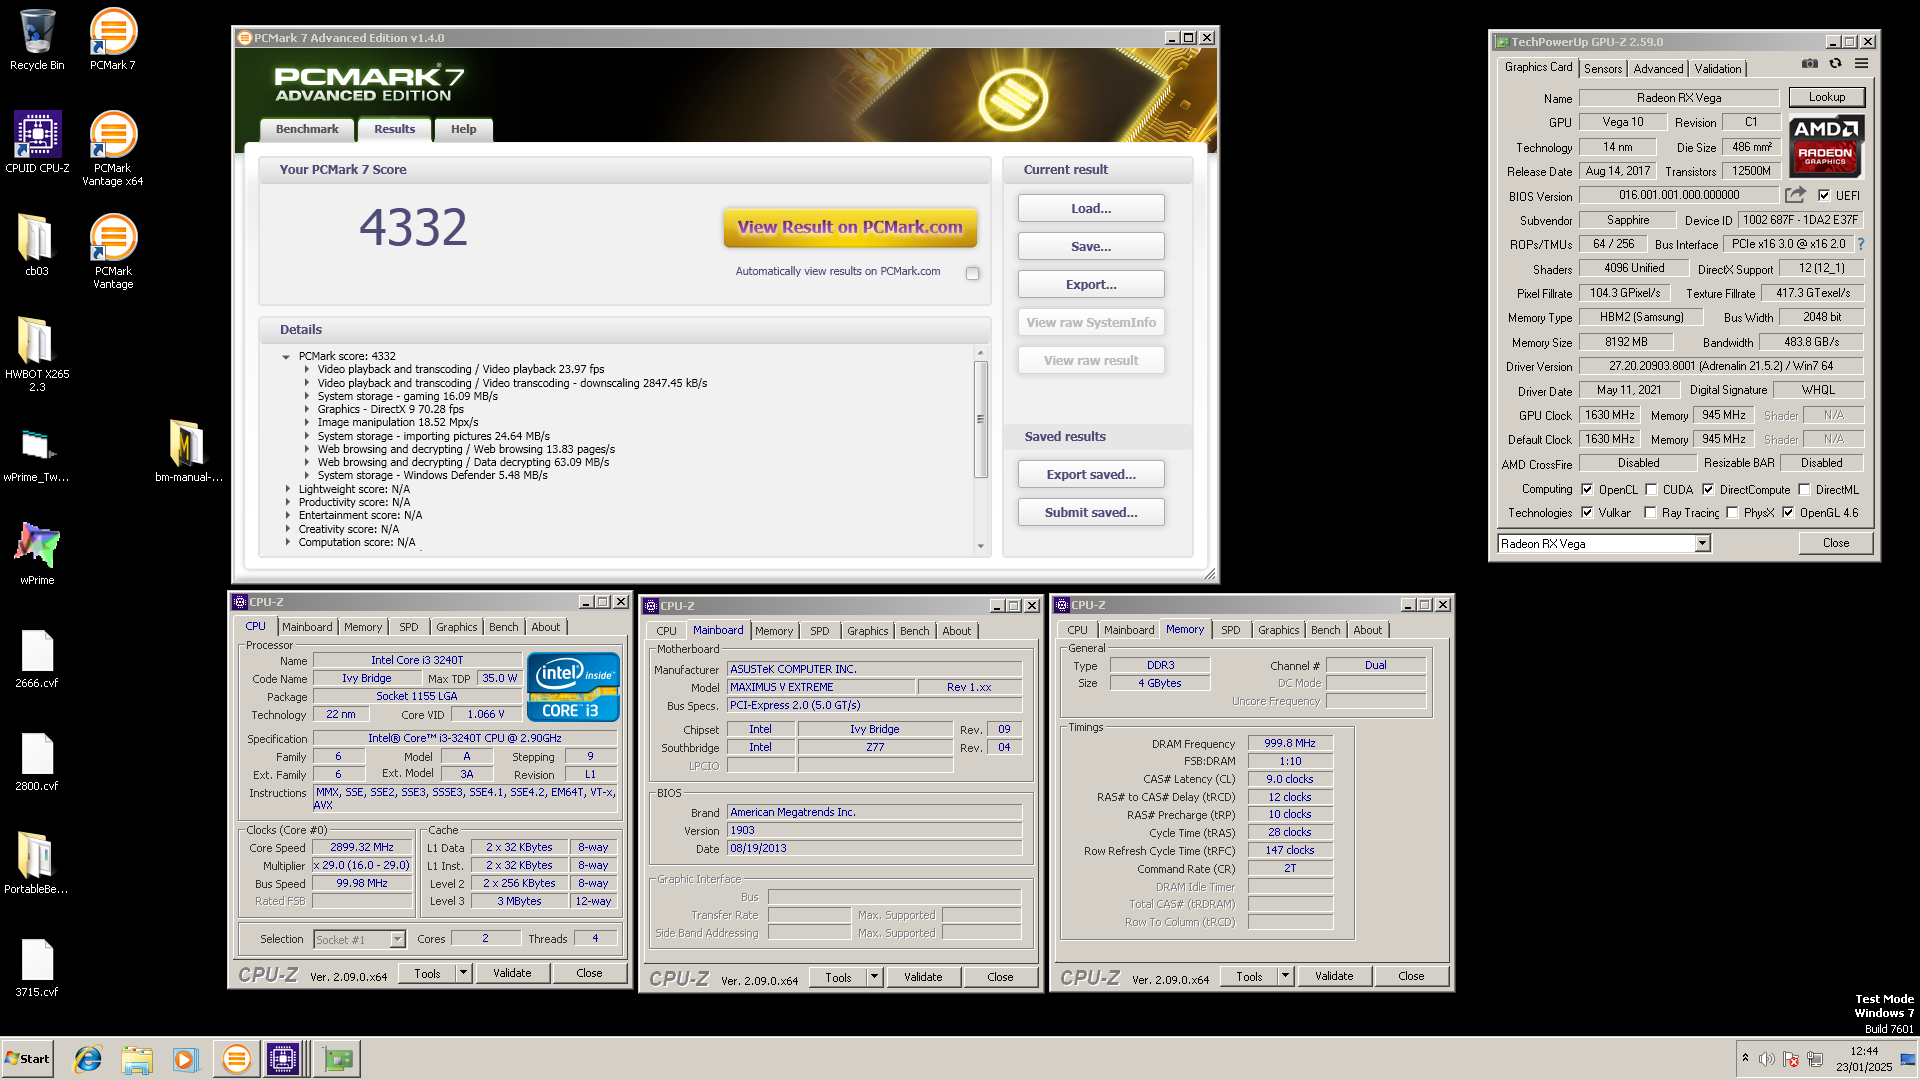Toggle the DirectML checkbox in GPU-Z

tap(1804, 490)
